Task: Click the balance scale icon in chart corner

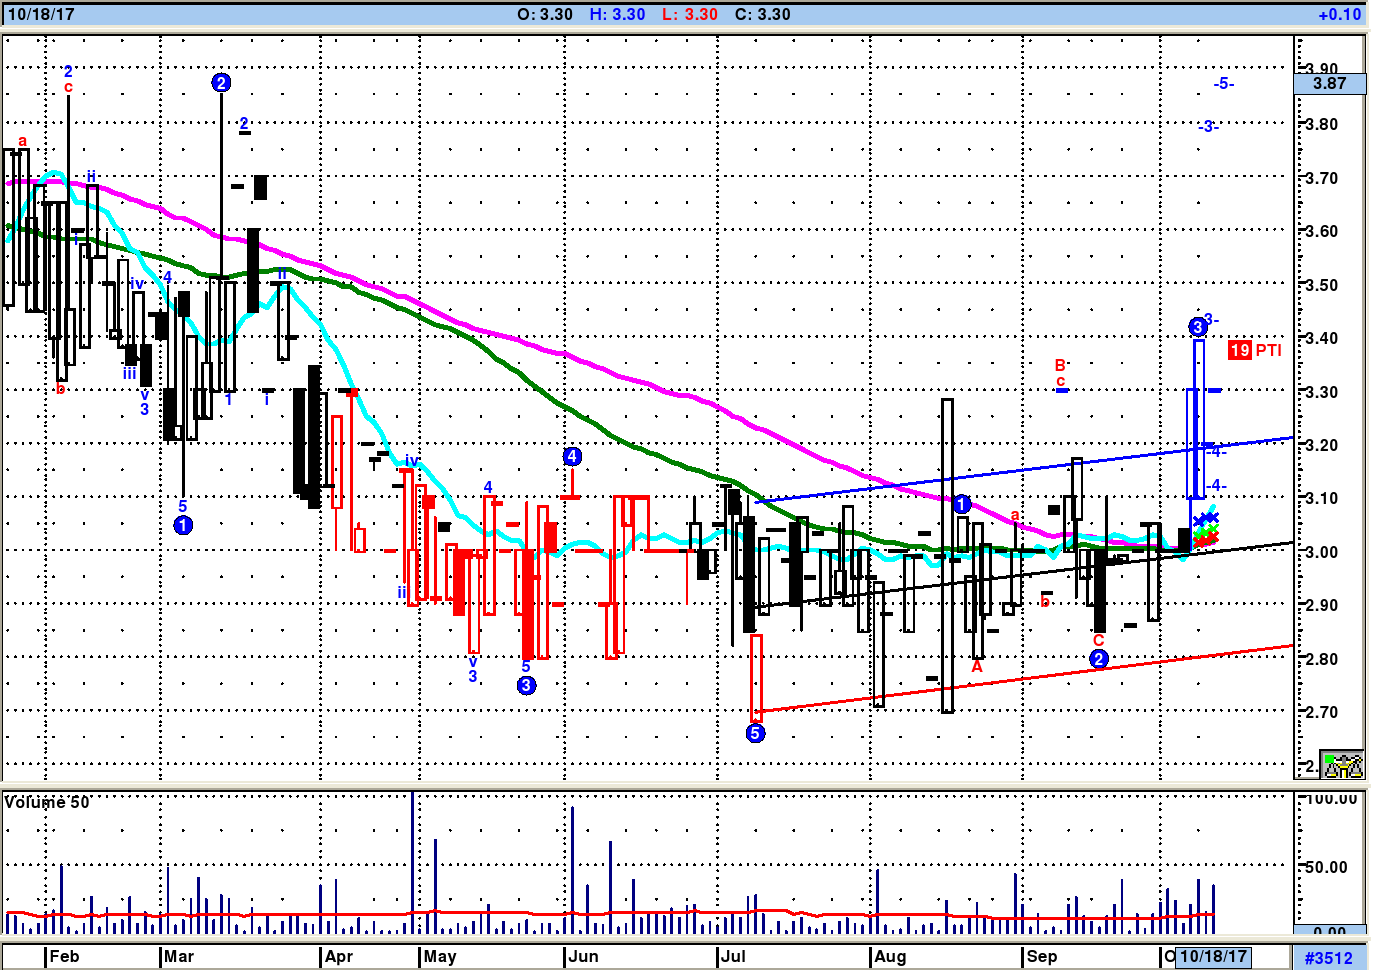Action: click(x=1342, y=765)
